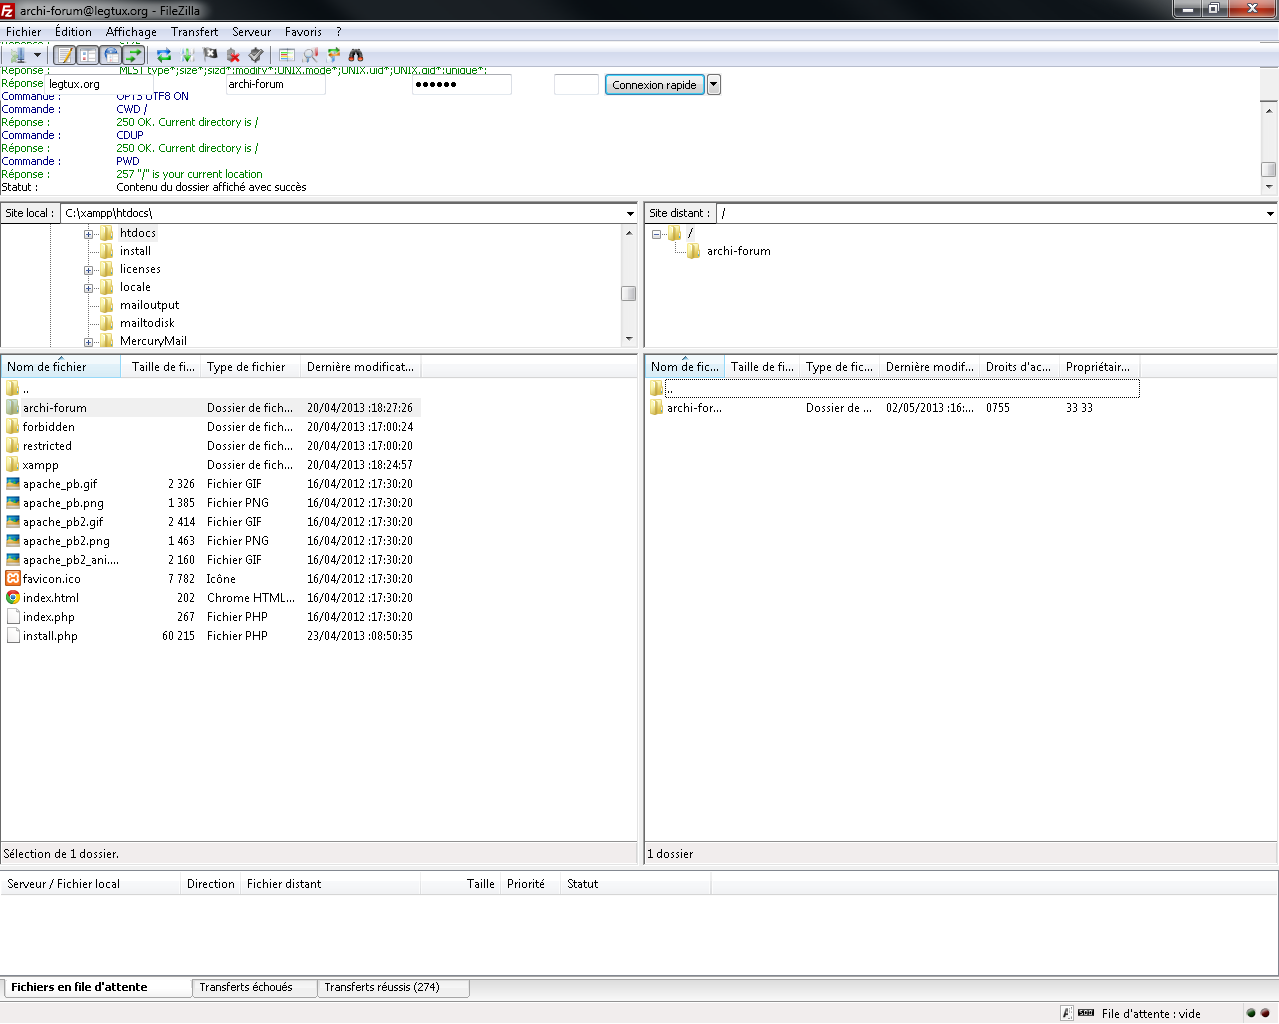Open directory listing filters icon

click(287, 55)
